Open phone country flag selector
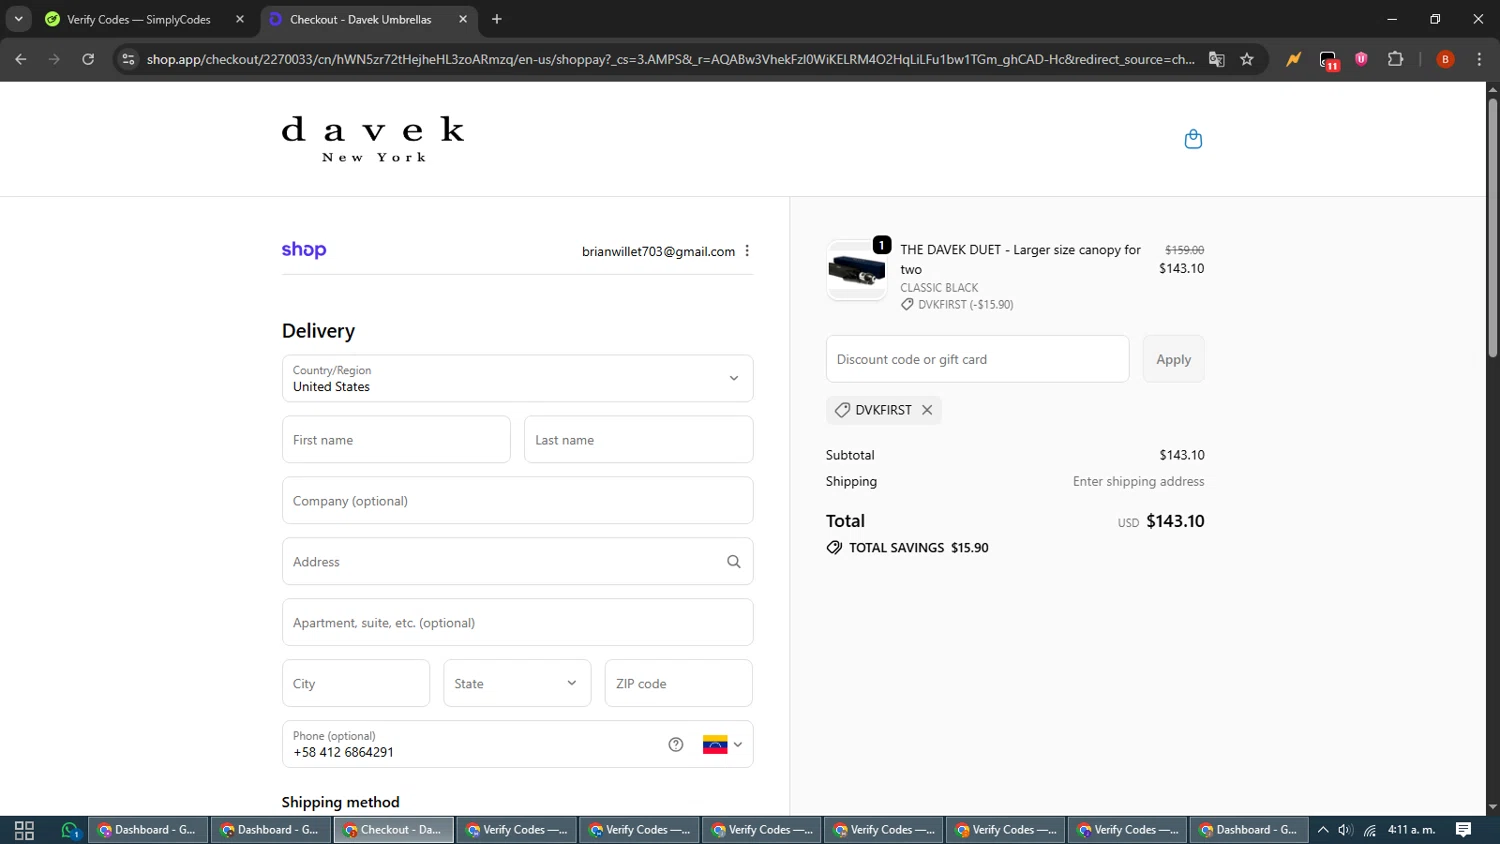Image resolution: width=1500 pixels, height=844 pixels. click(723, 744)
